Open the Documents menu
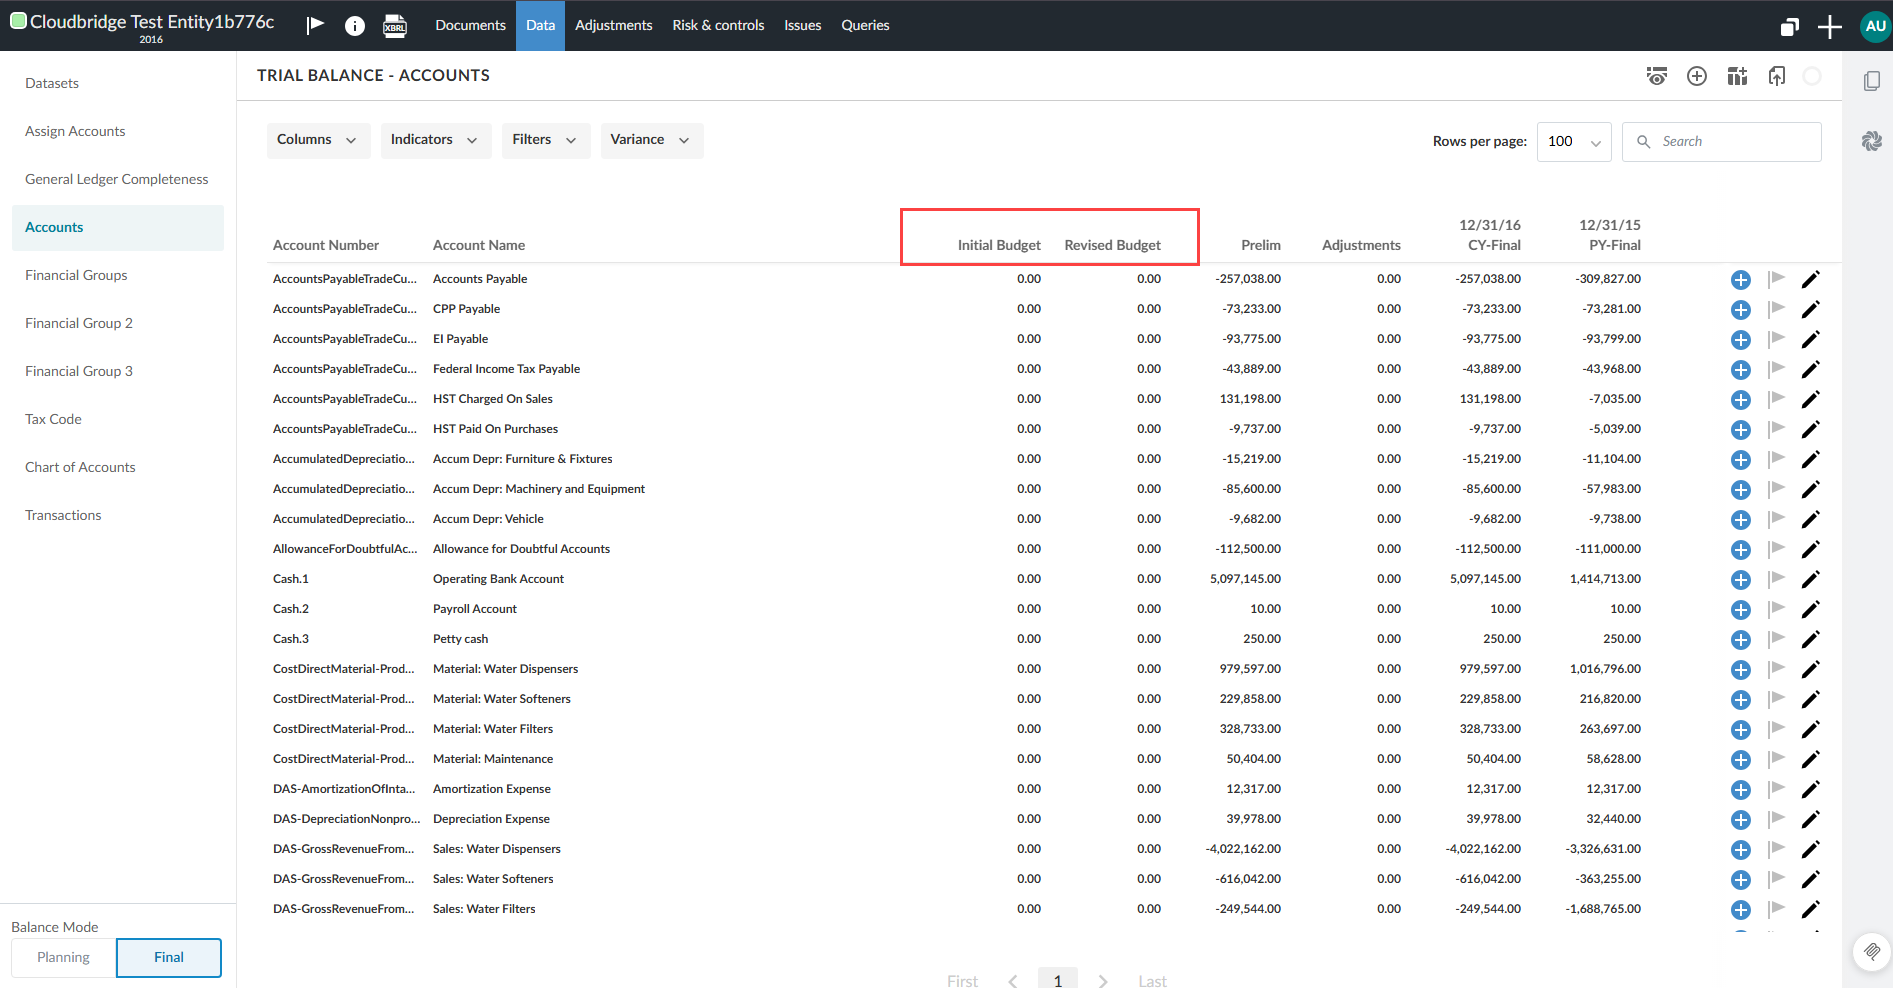 tap(470, 26)
